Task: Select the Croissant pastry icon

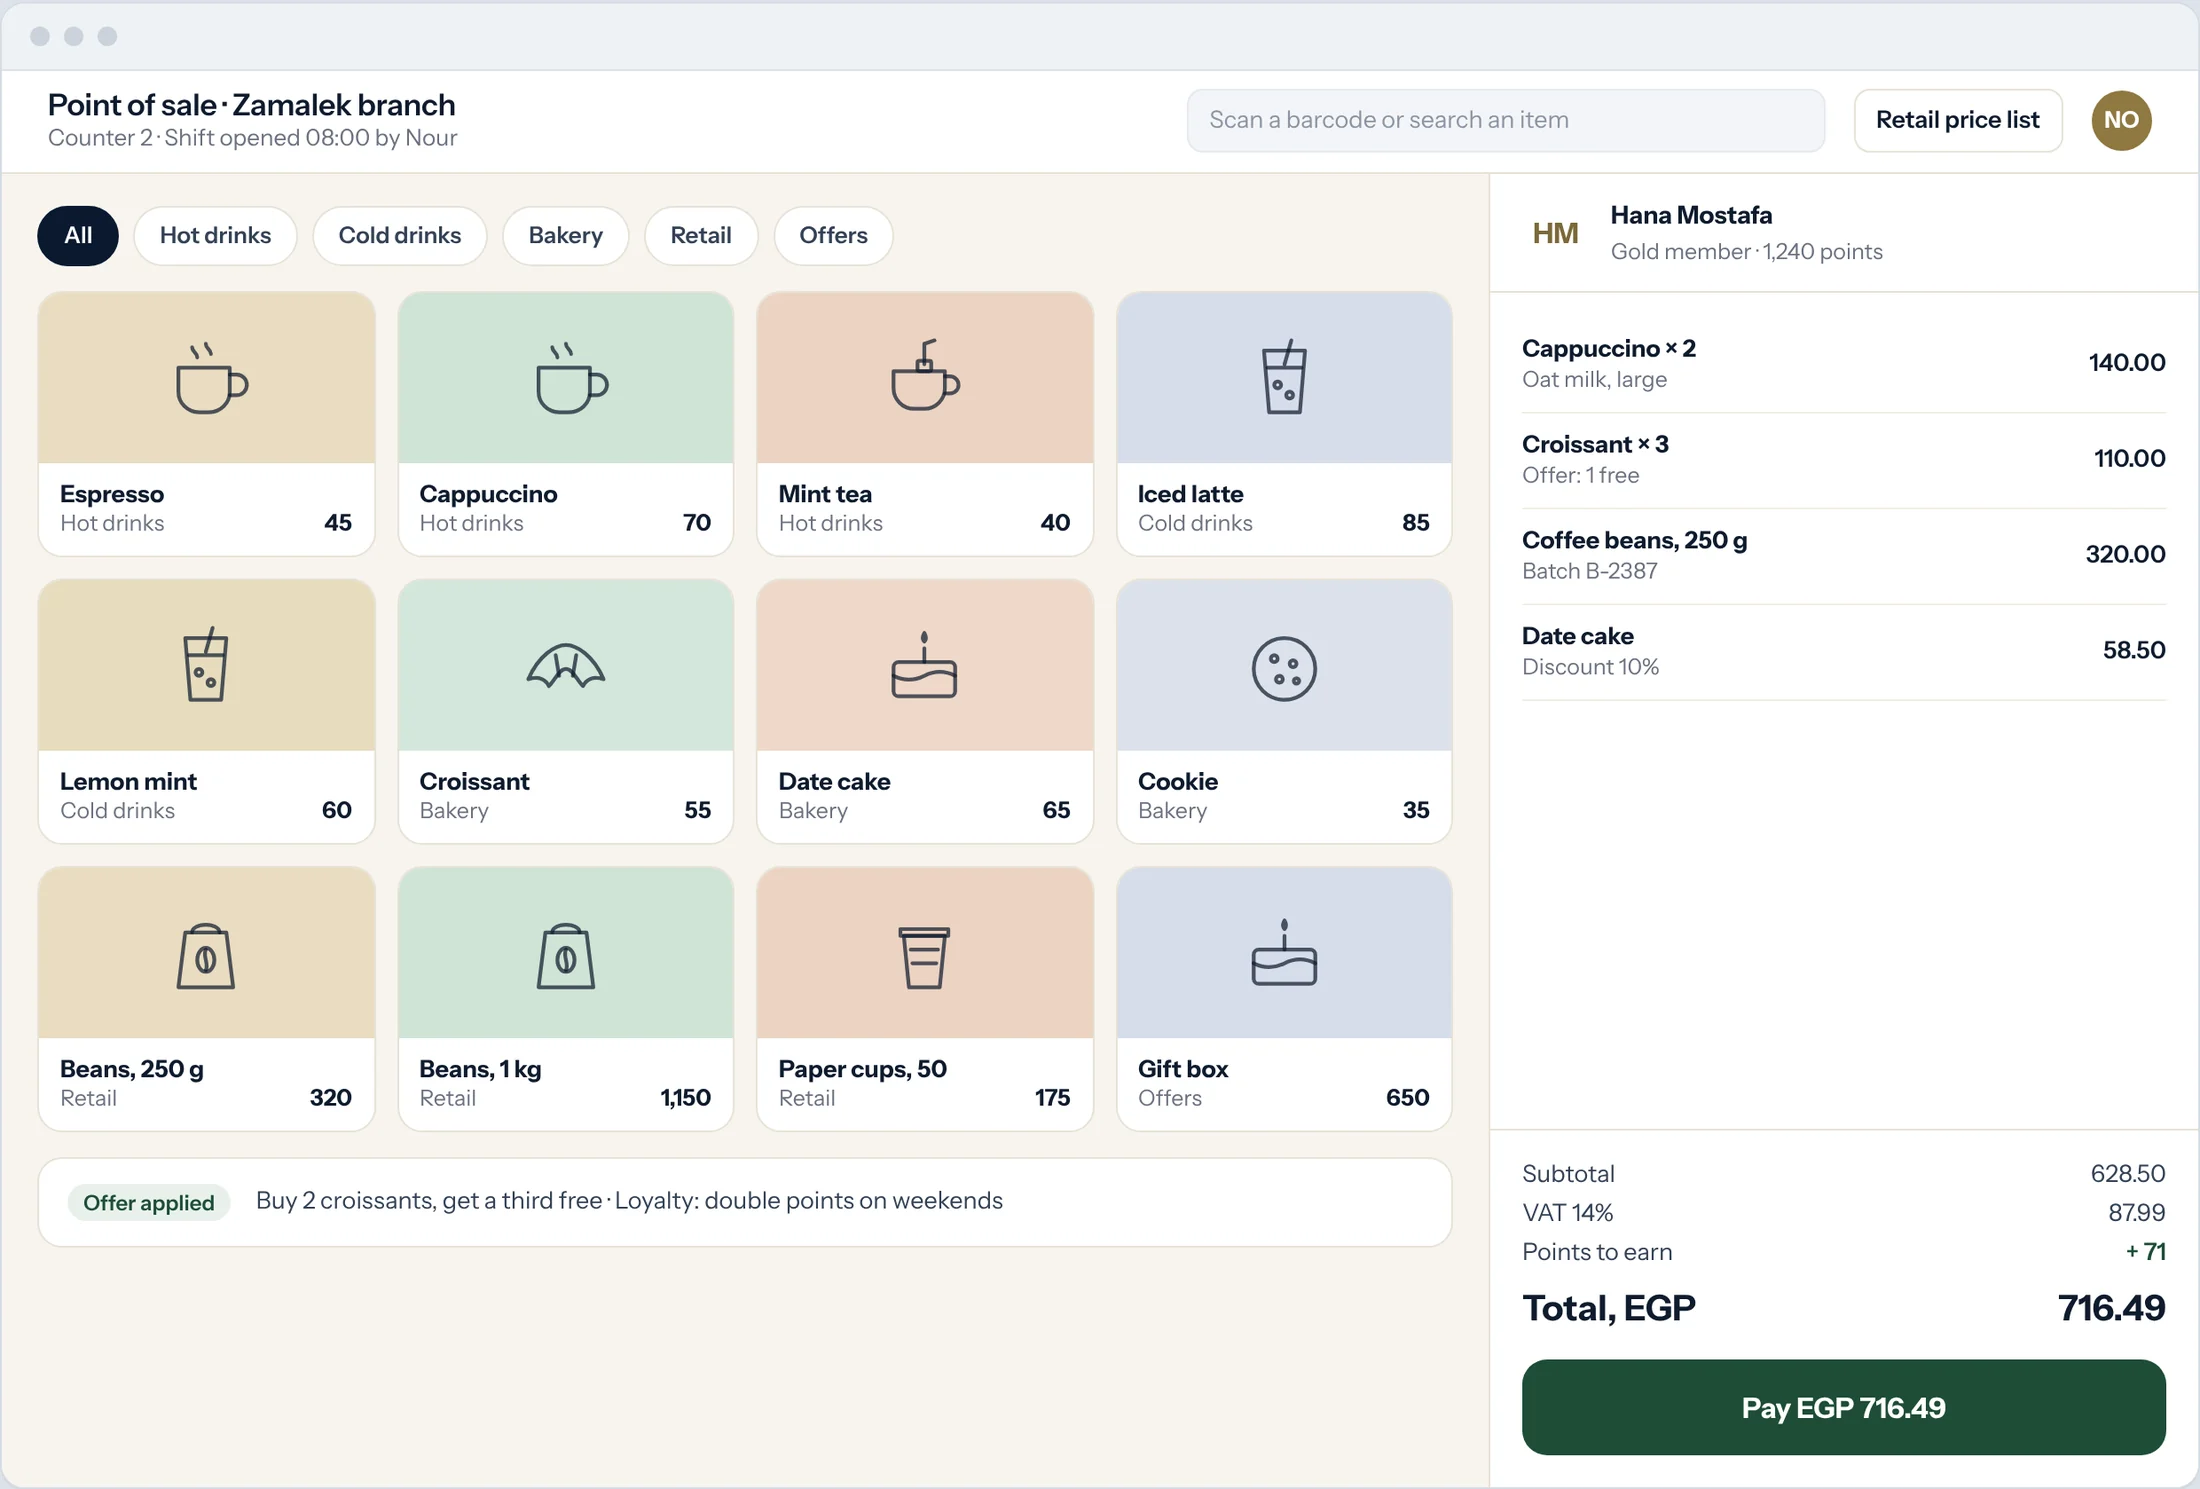Action: pyautogui.click(x=566, y=666)
